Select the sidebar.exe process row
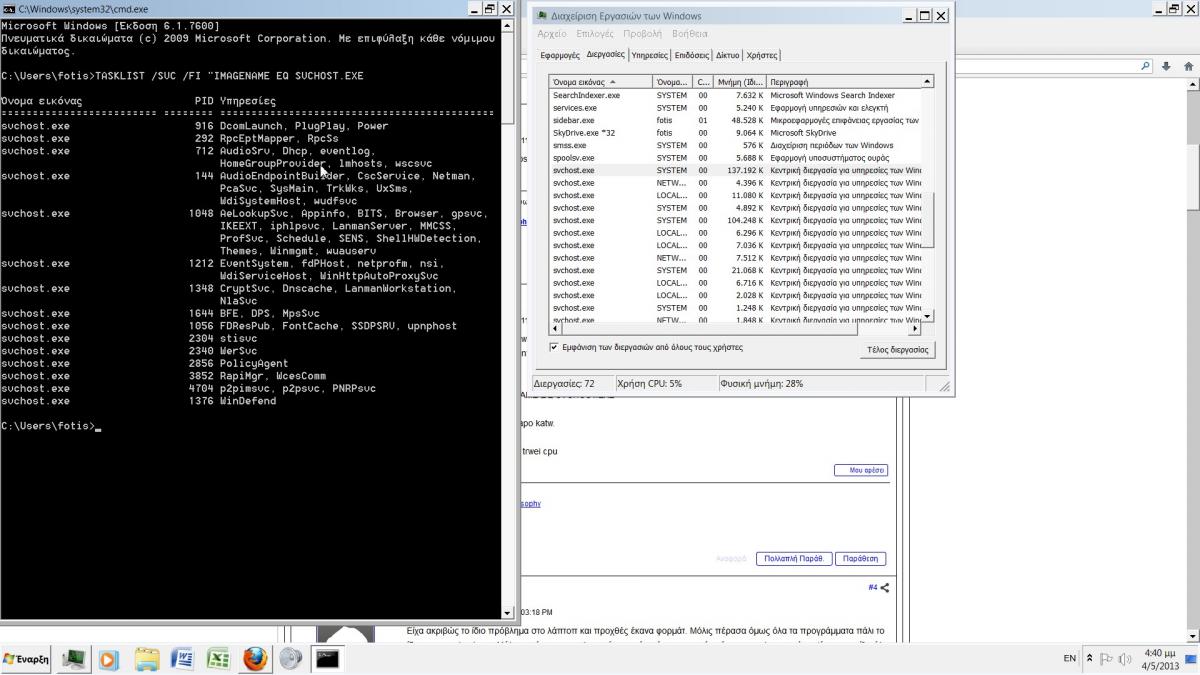The width and height of the screenshot is (1200, 675). pyautogui.click(x=735, y=120)
